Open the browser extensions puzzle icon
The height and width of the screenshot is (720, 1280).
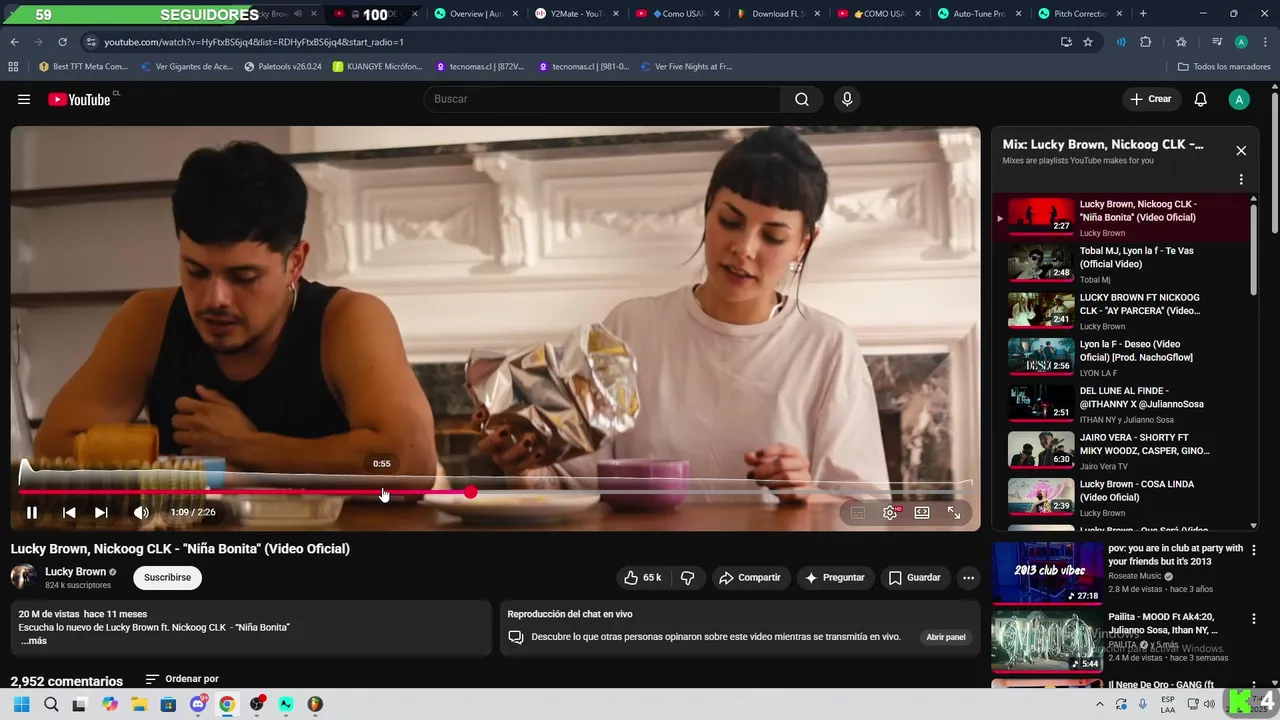click(1146, 42)
